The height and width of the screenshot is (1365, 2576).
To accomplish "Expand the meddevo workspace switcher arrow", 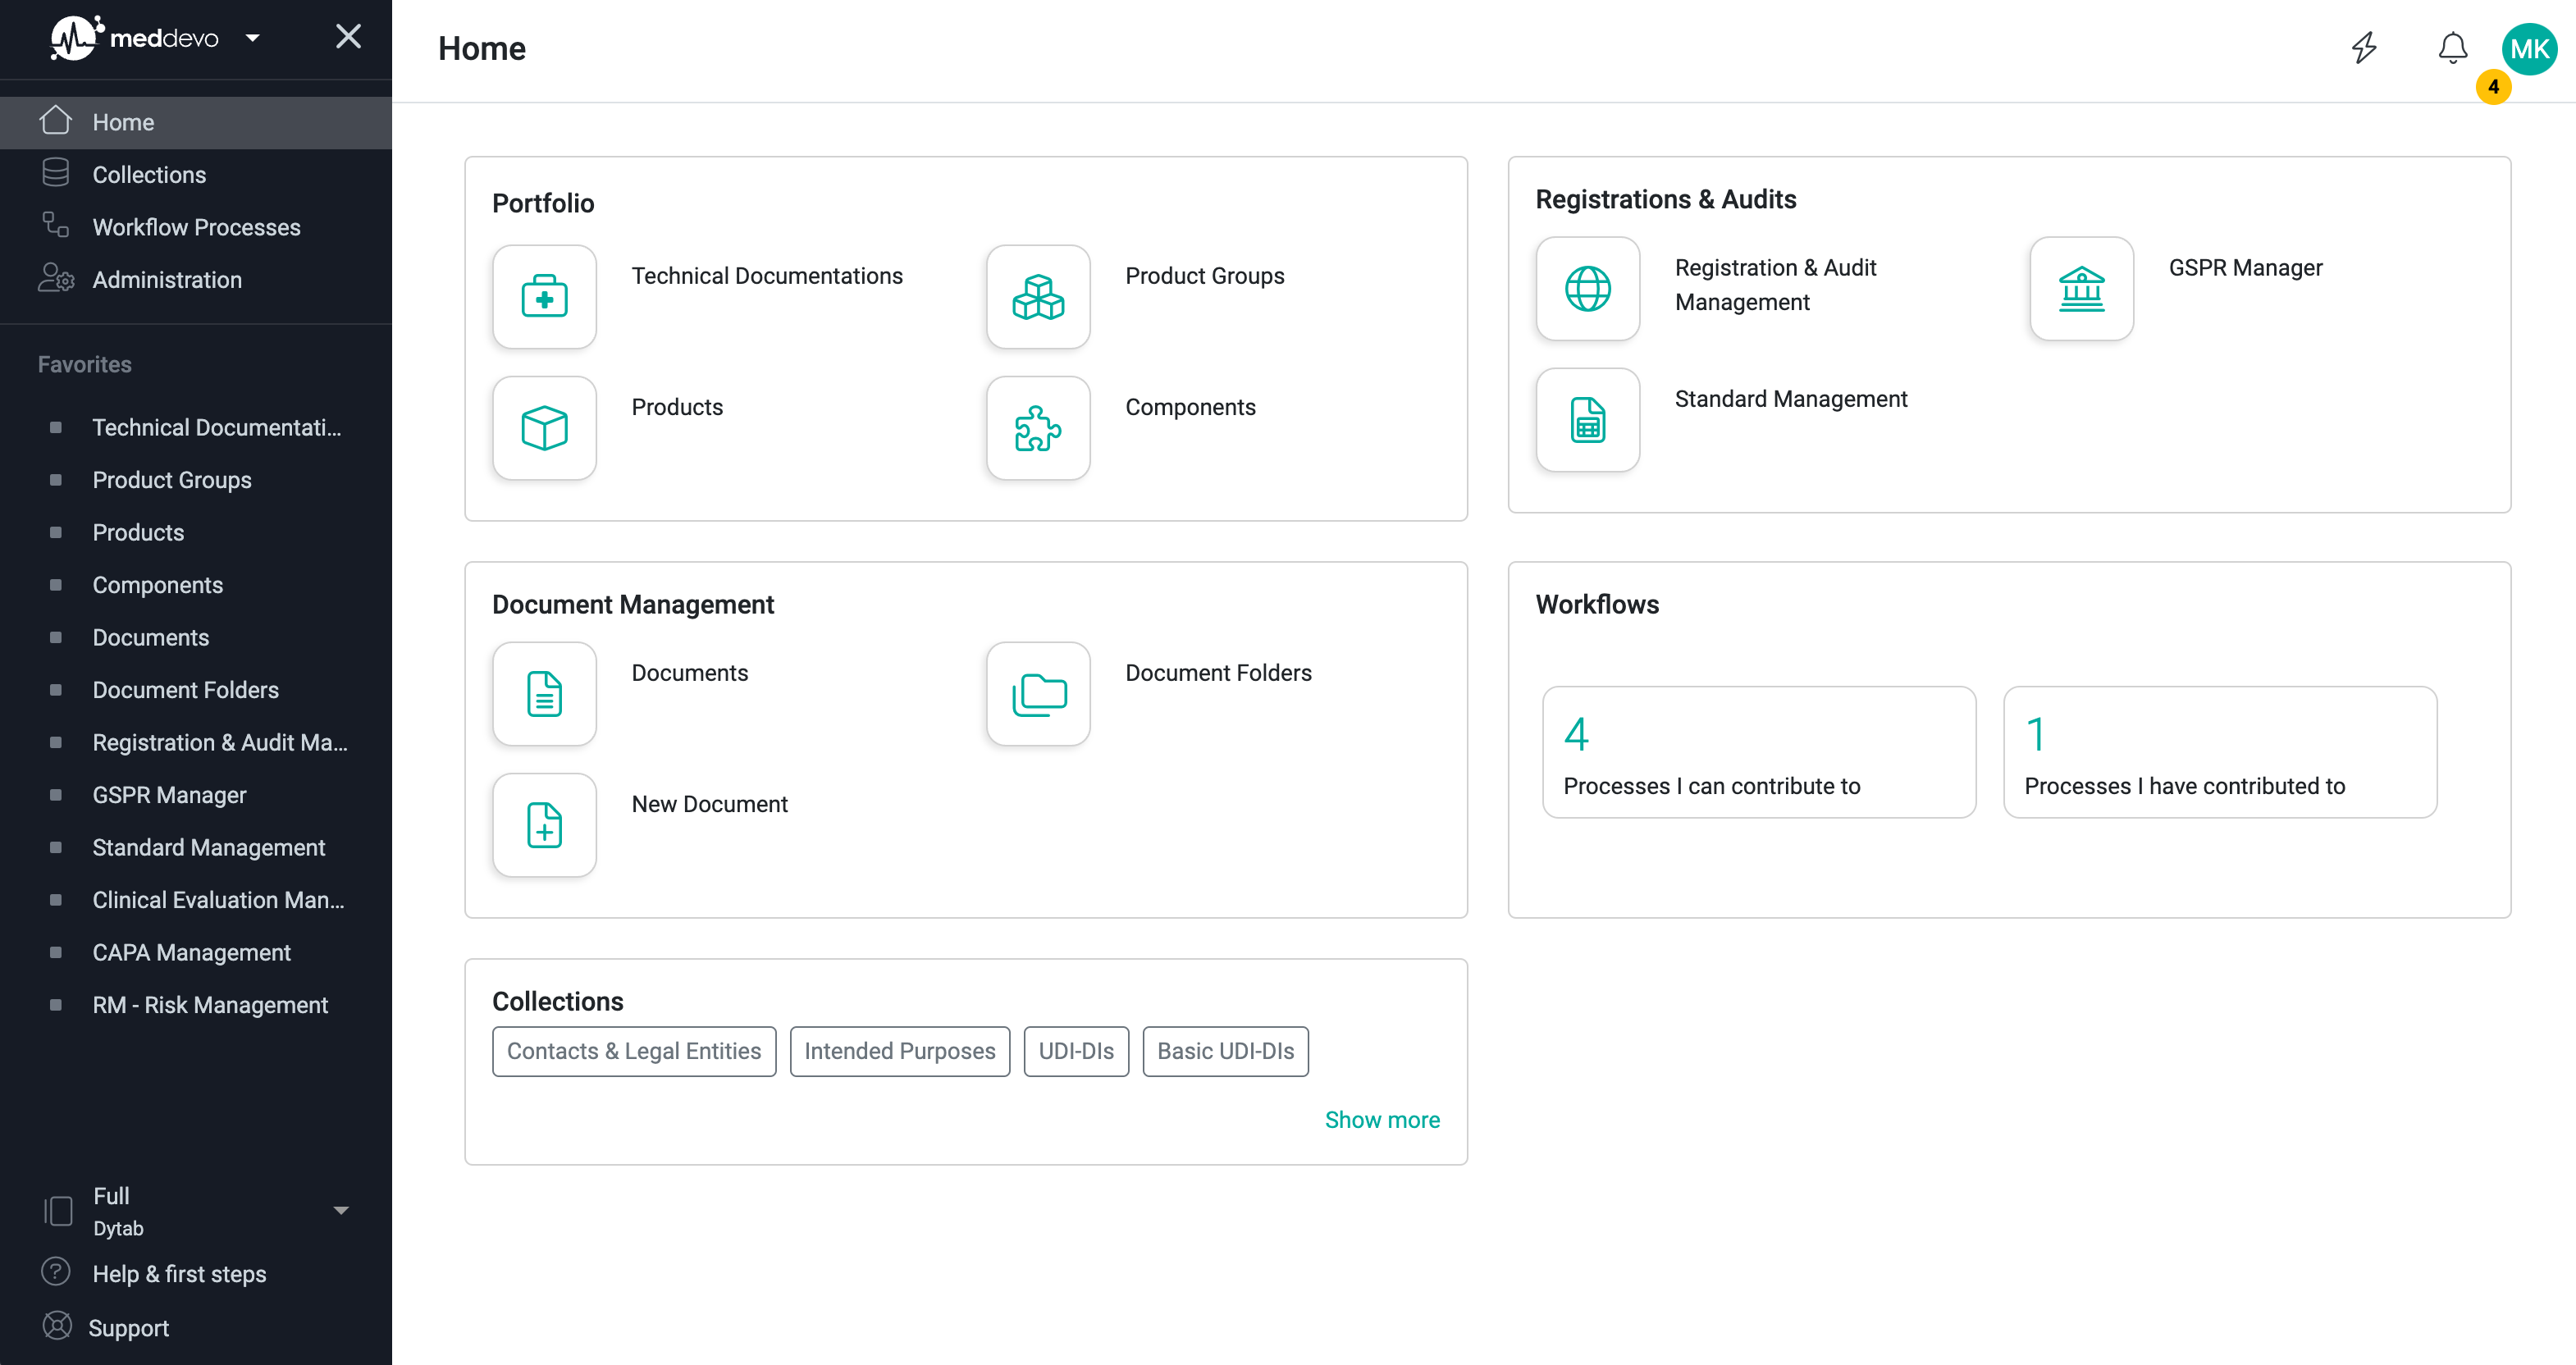I will click(x=253, y=37).
